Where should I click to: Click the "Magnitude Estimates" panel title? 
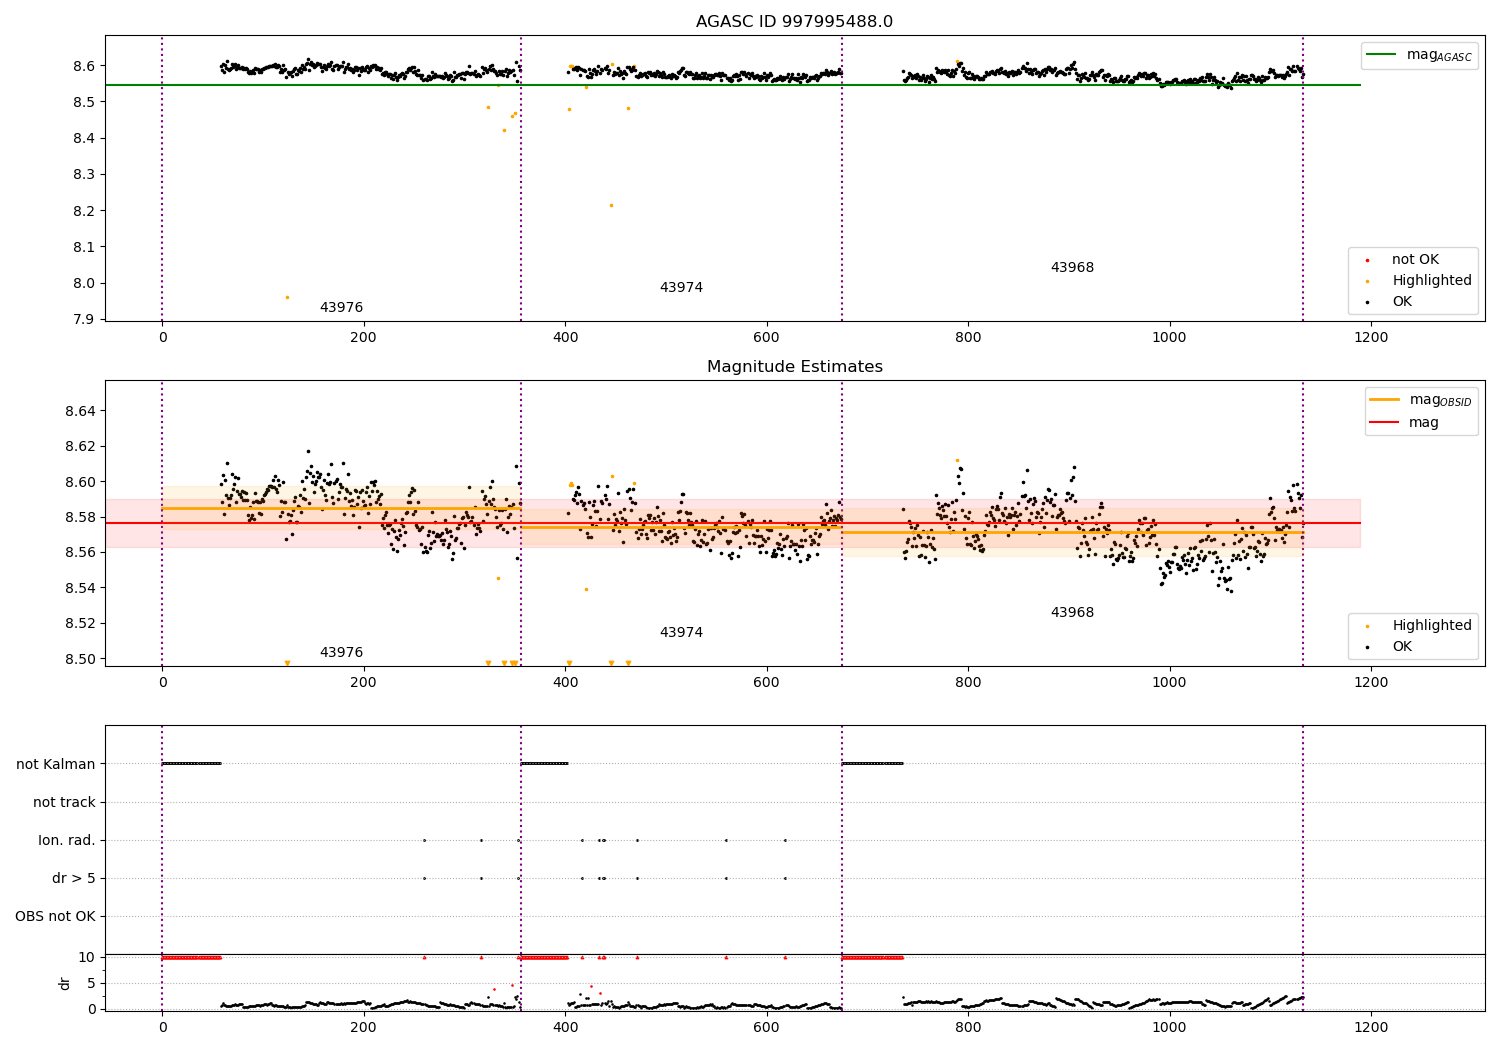[794, 367]
